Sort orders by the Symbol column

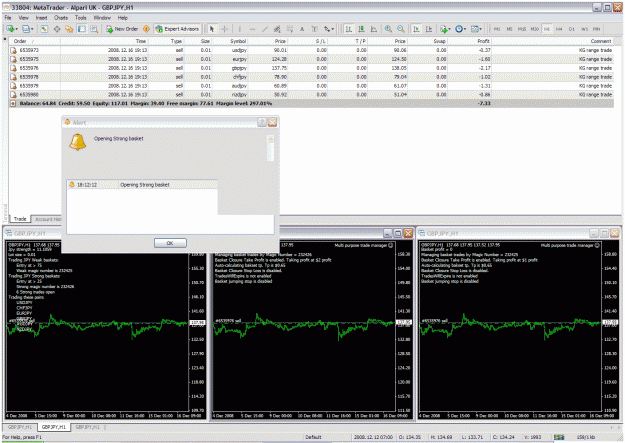coord(230,41)
